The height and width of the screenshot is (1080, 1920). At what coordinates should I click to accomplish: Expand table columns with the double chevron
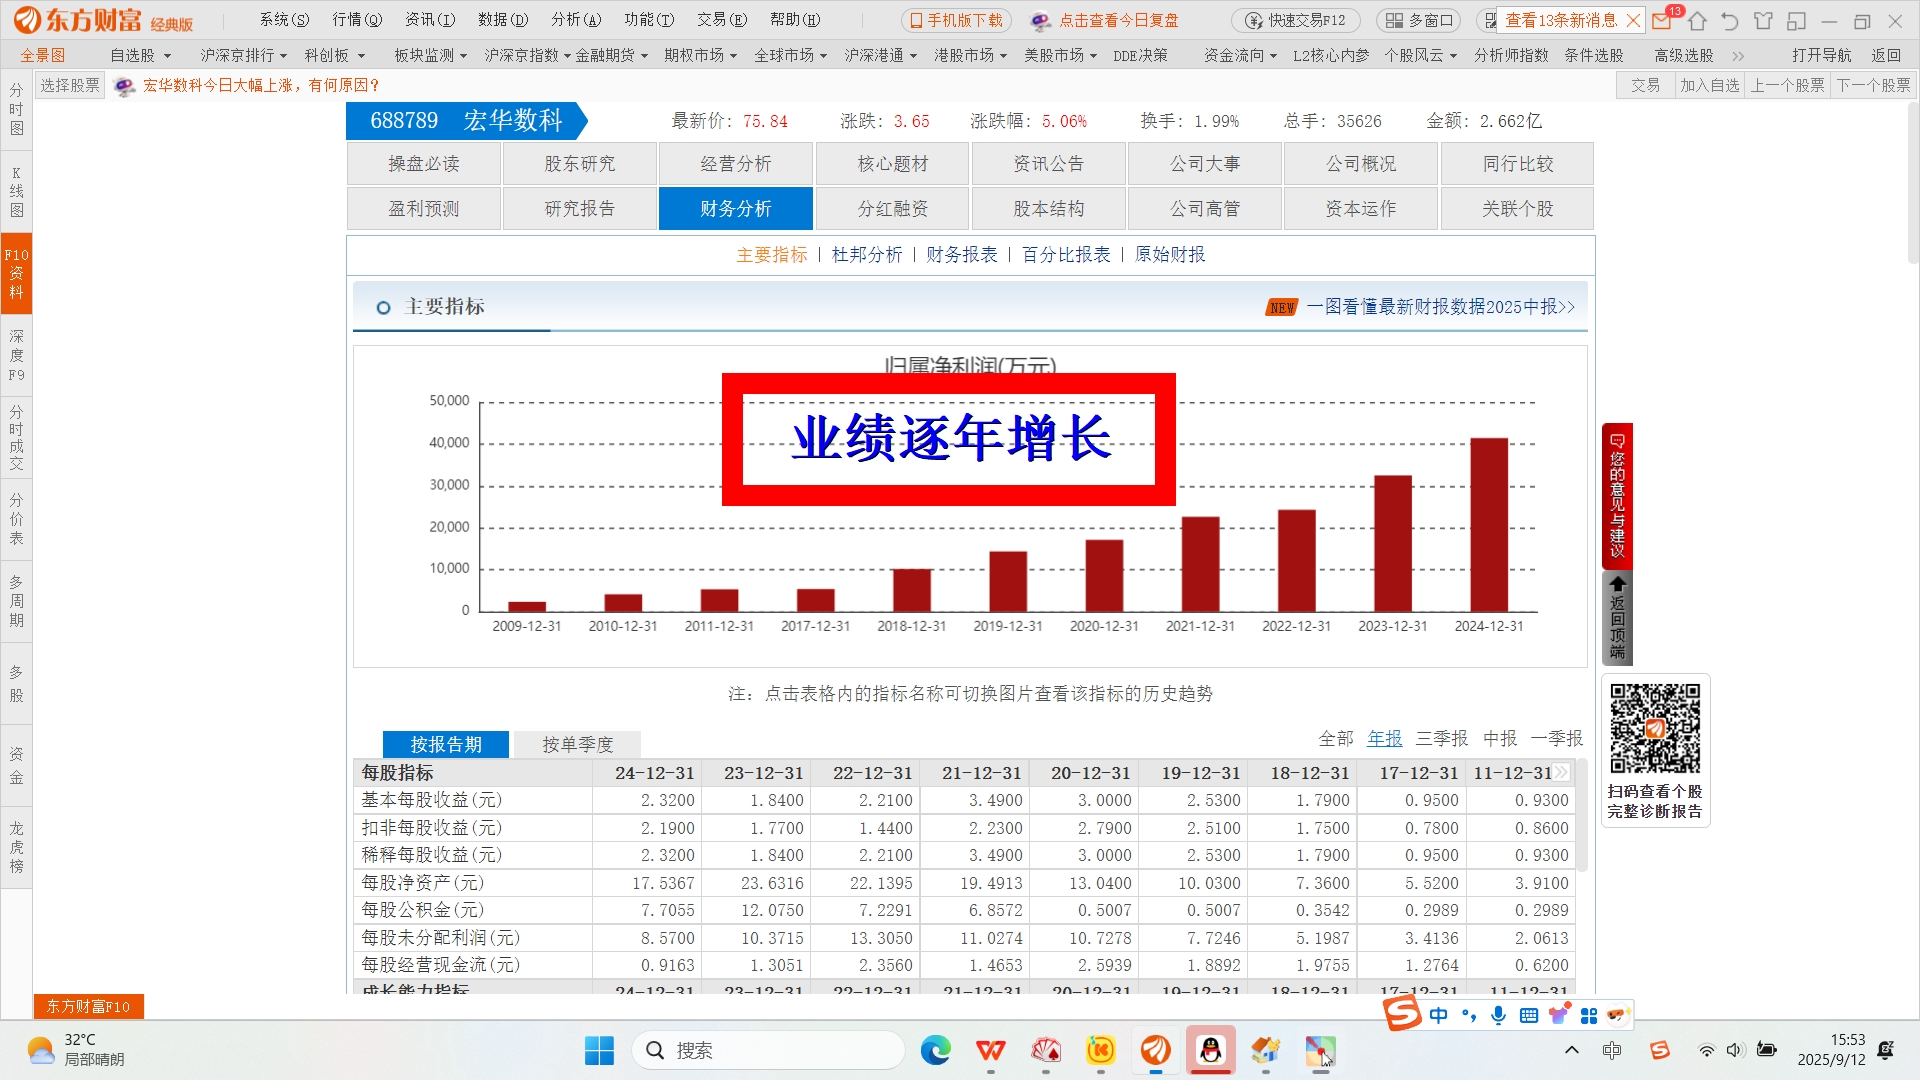pos(1561,773)
